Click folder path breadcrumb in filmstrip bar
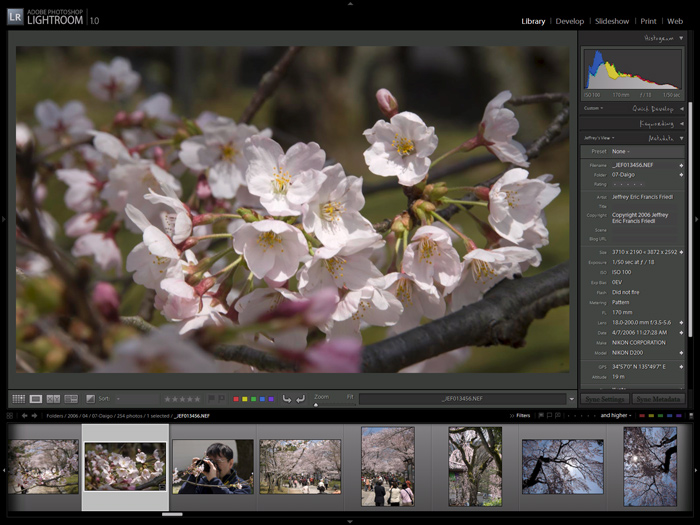 coord(128,416)
